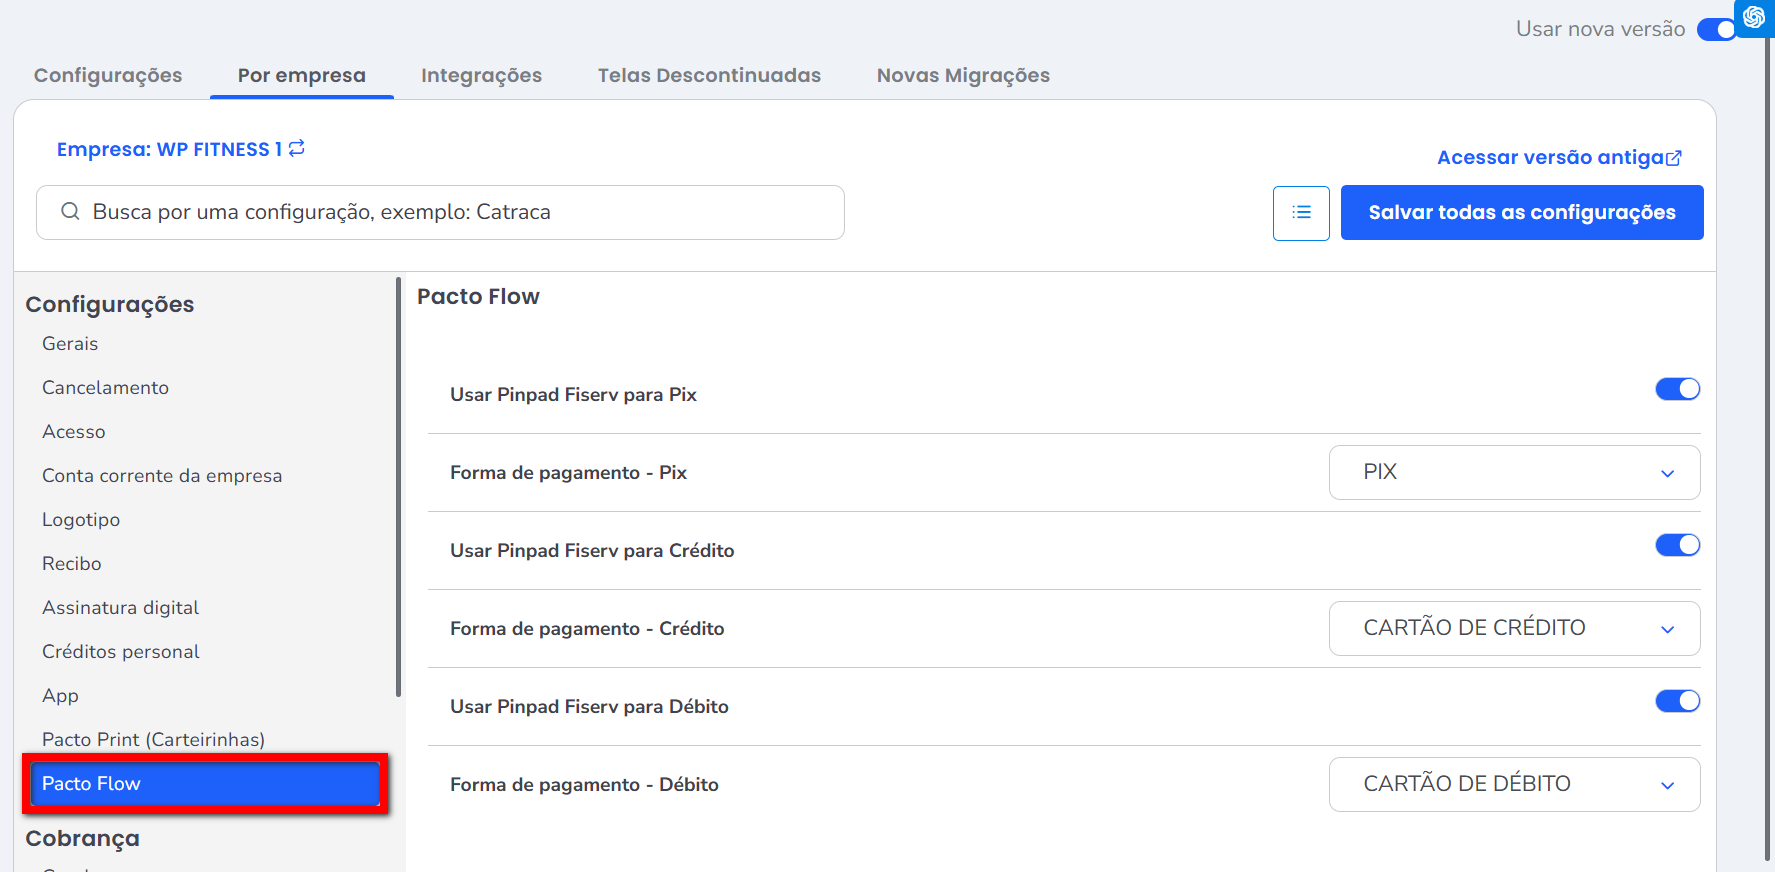The width and height of the screenshot is (1775, 872).
Task: Select Cancelamento in the sidebar
Action: pos(105,388)
